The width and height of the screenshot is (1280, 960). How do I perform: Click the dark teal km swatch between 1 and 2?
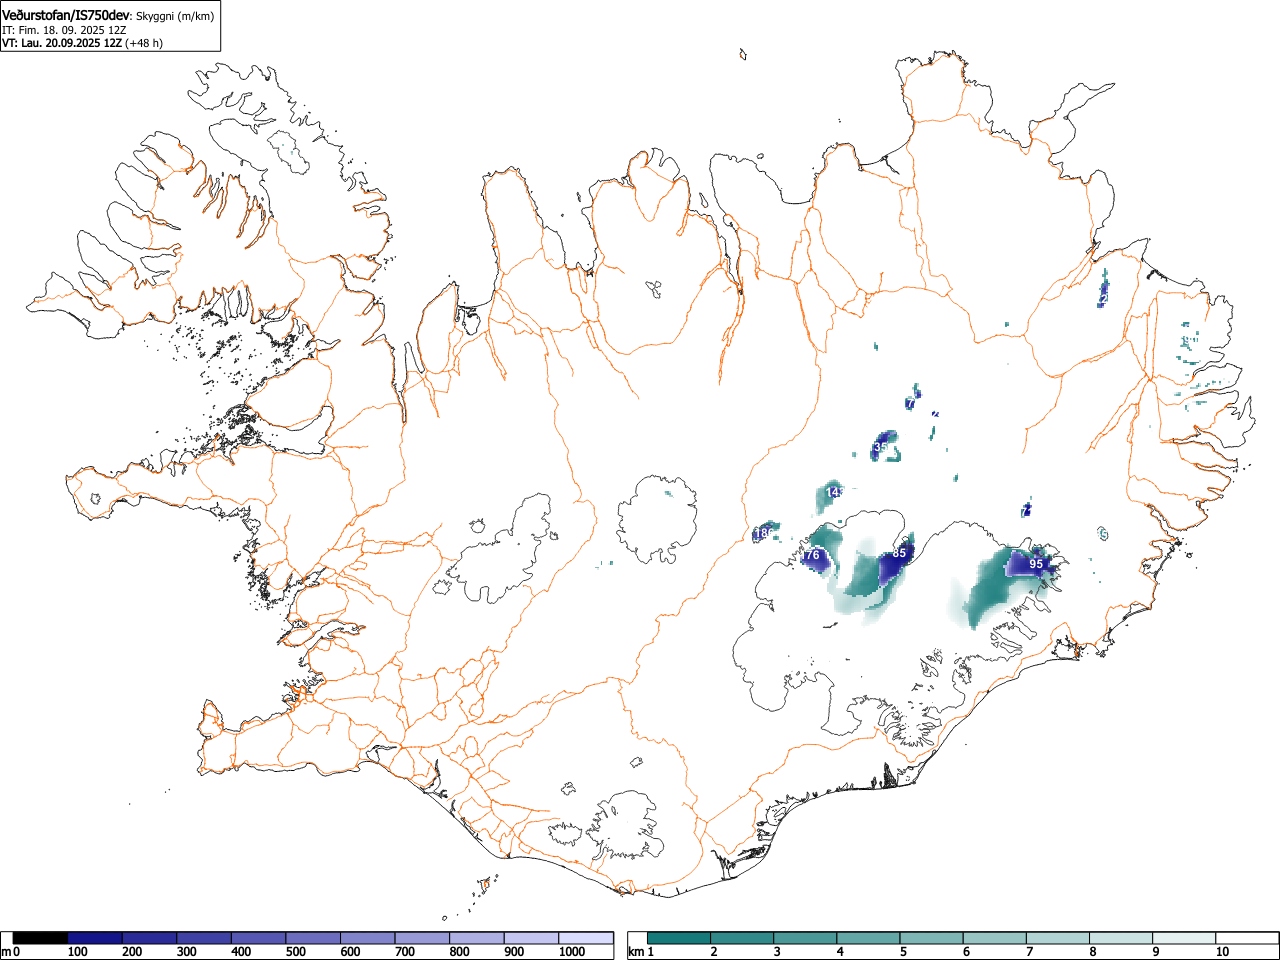(x=679, y=938)
